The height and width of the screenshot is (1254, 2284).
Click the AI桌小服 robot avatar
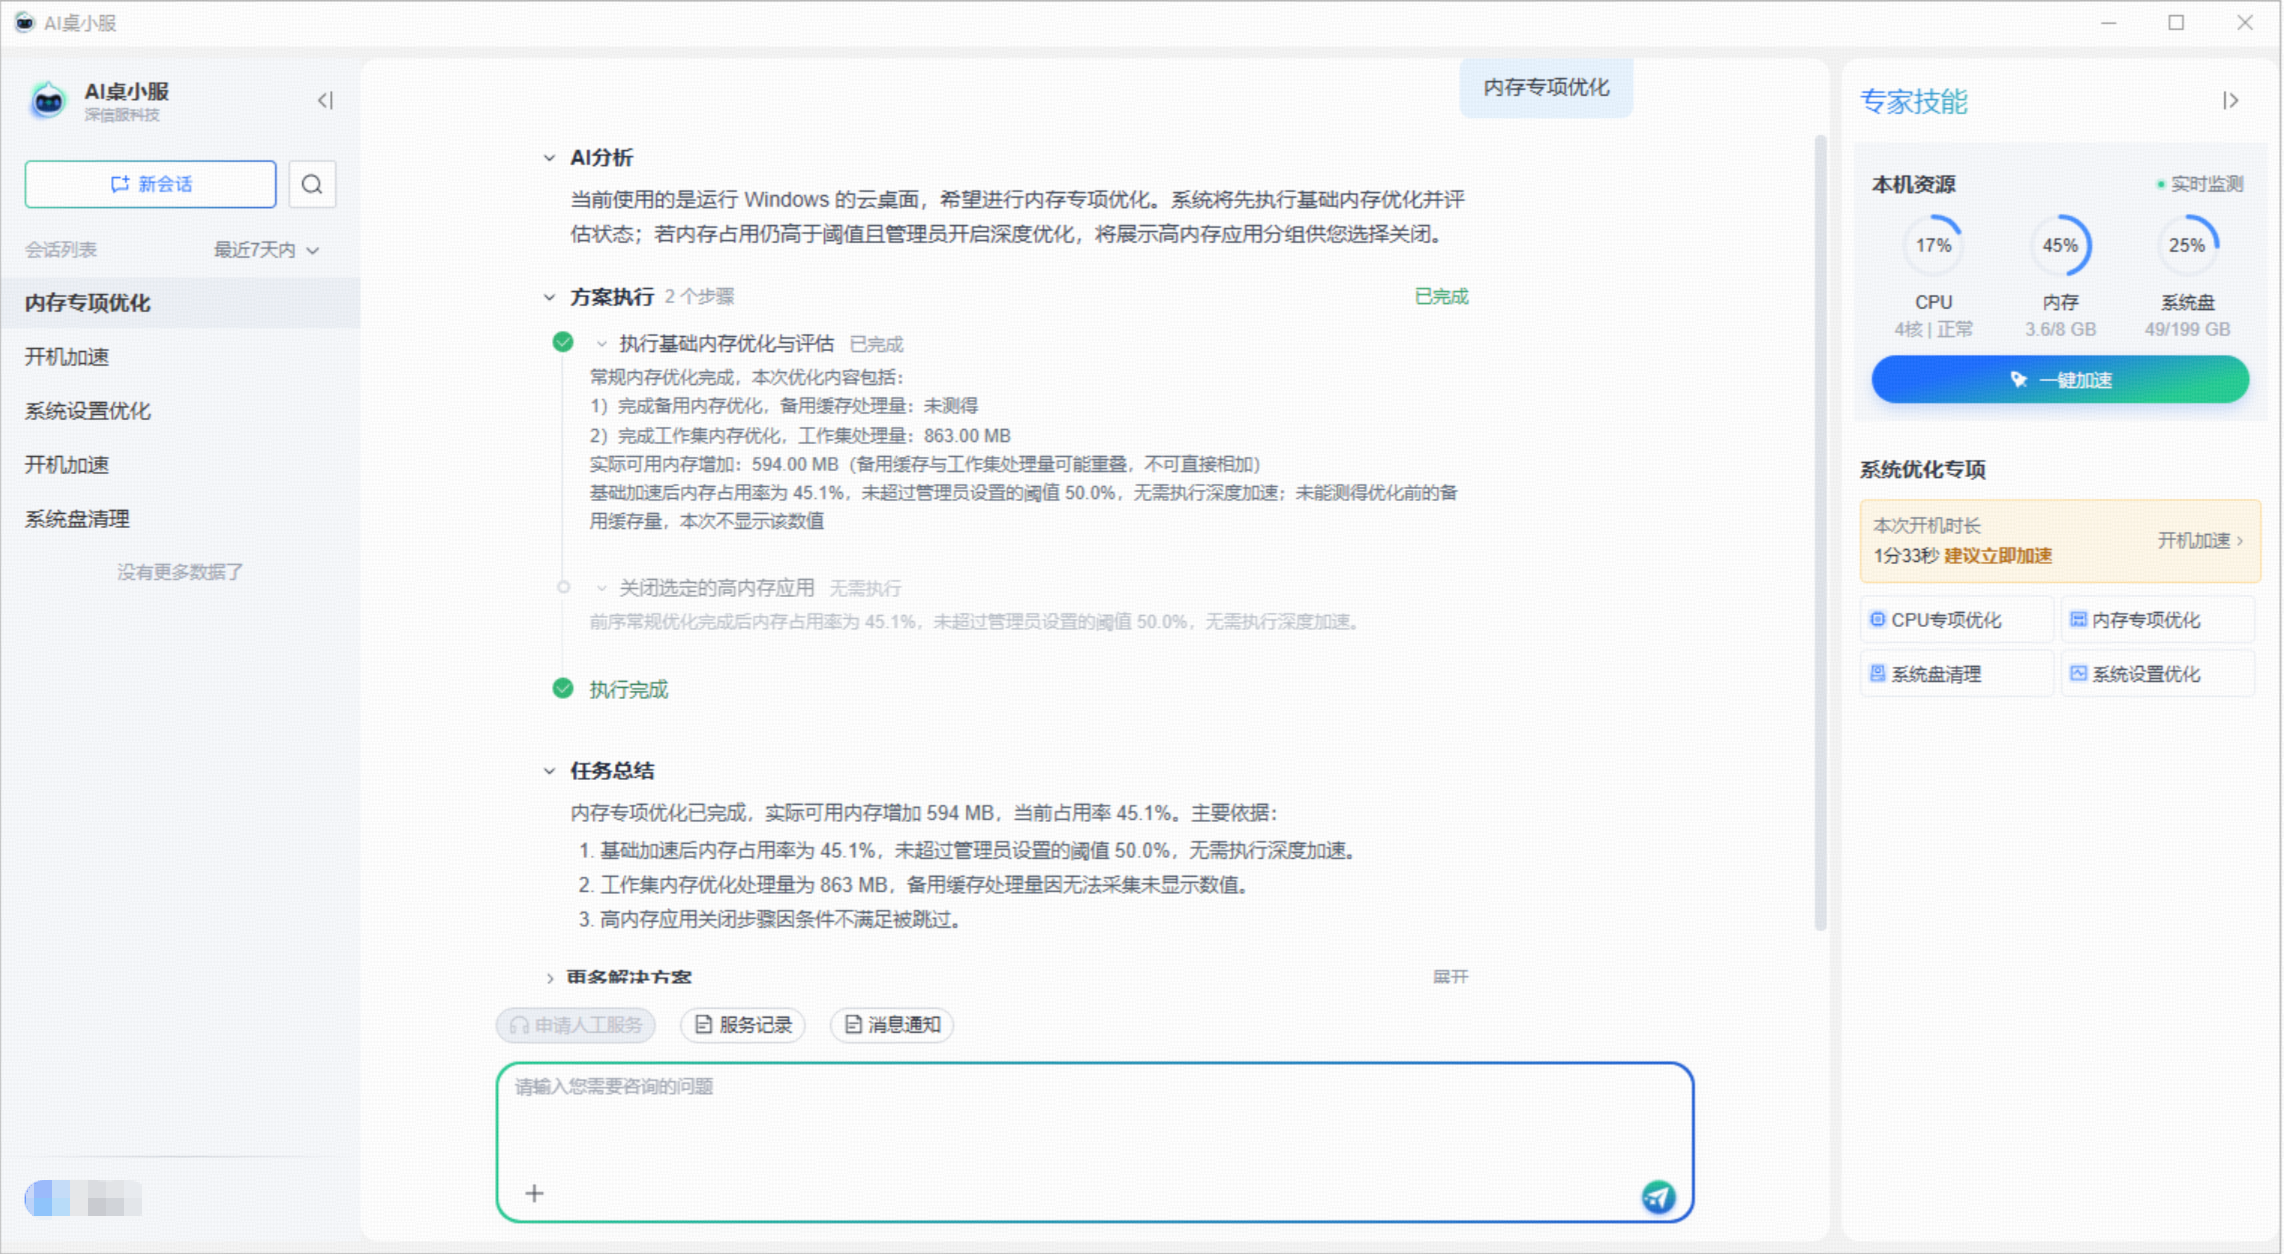[48, 100]
